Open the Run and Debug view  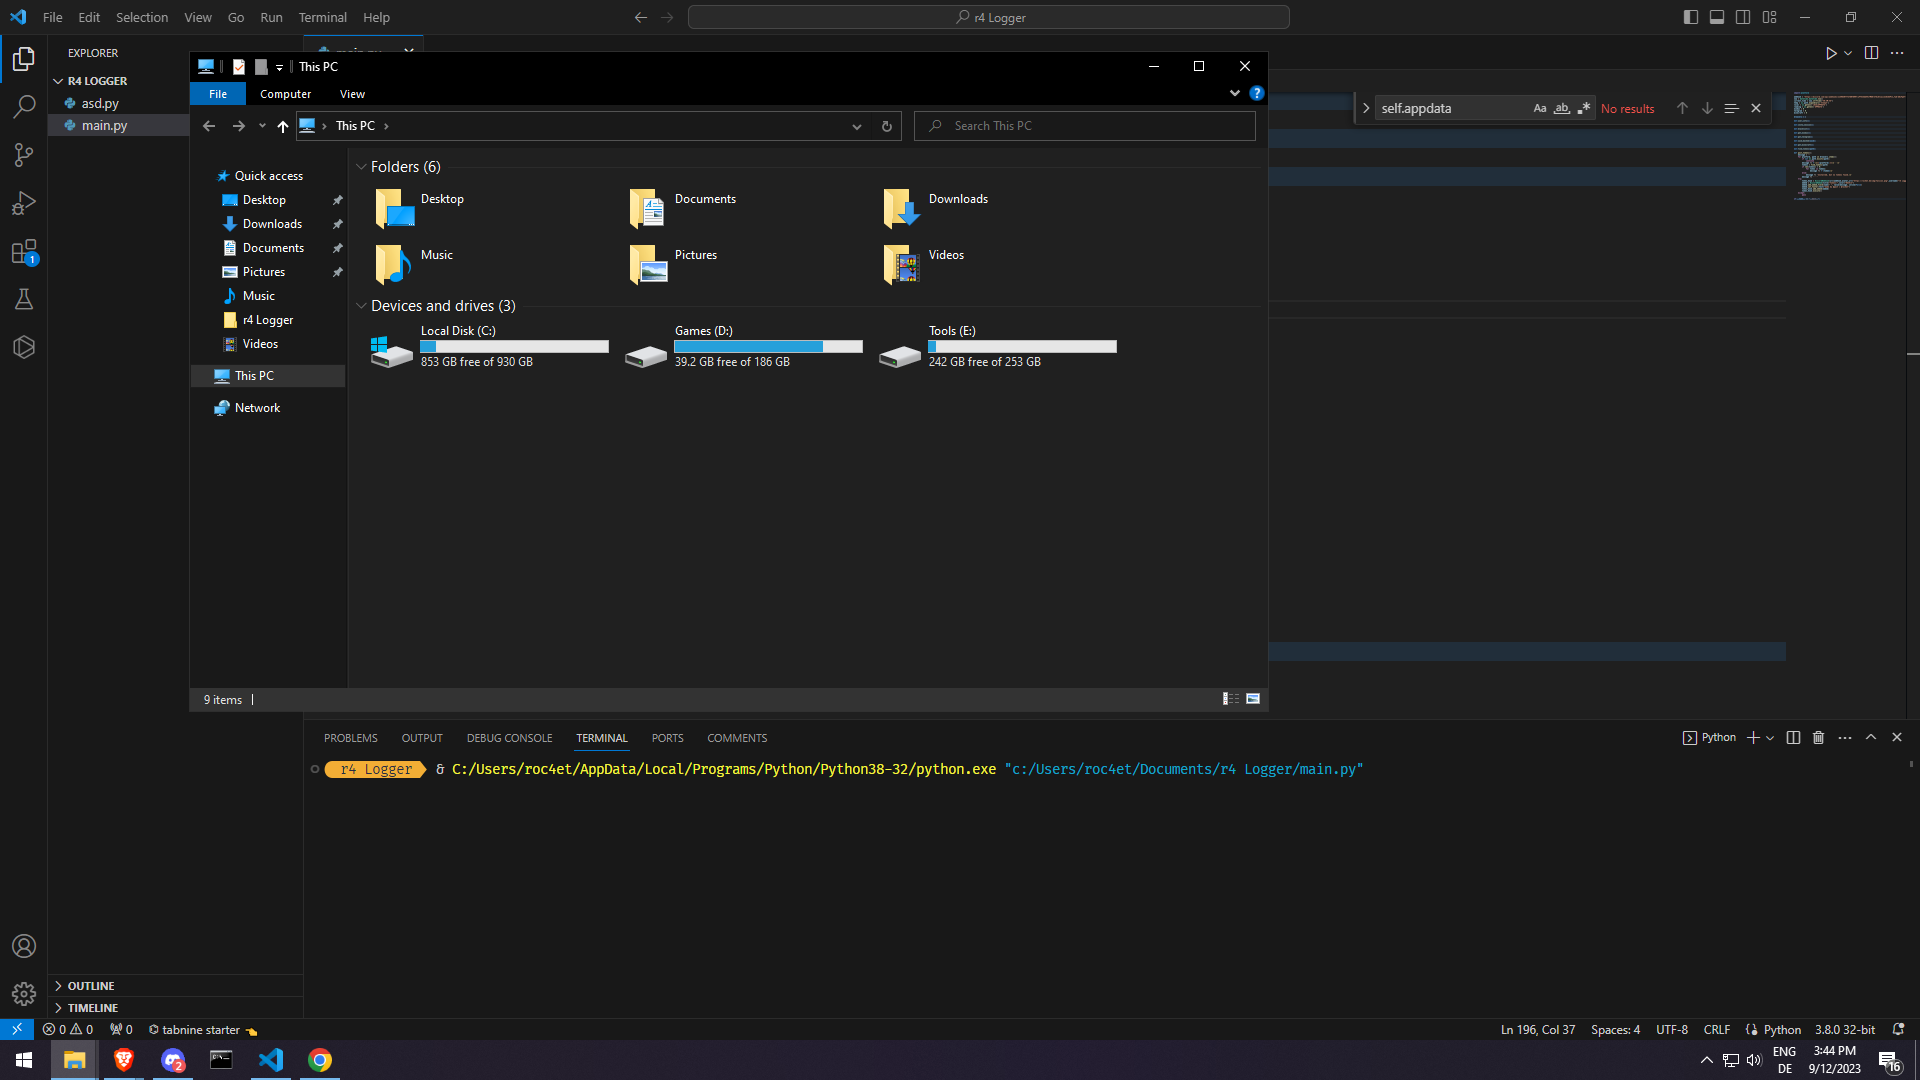pos(24,203)
